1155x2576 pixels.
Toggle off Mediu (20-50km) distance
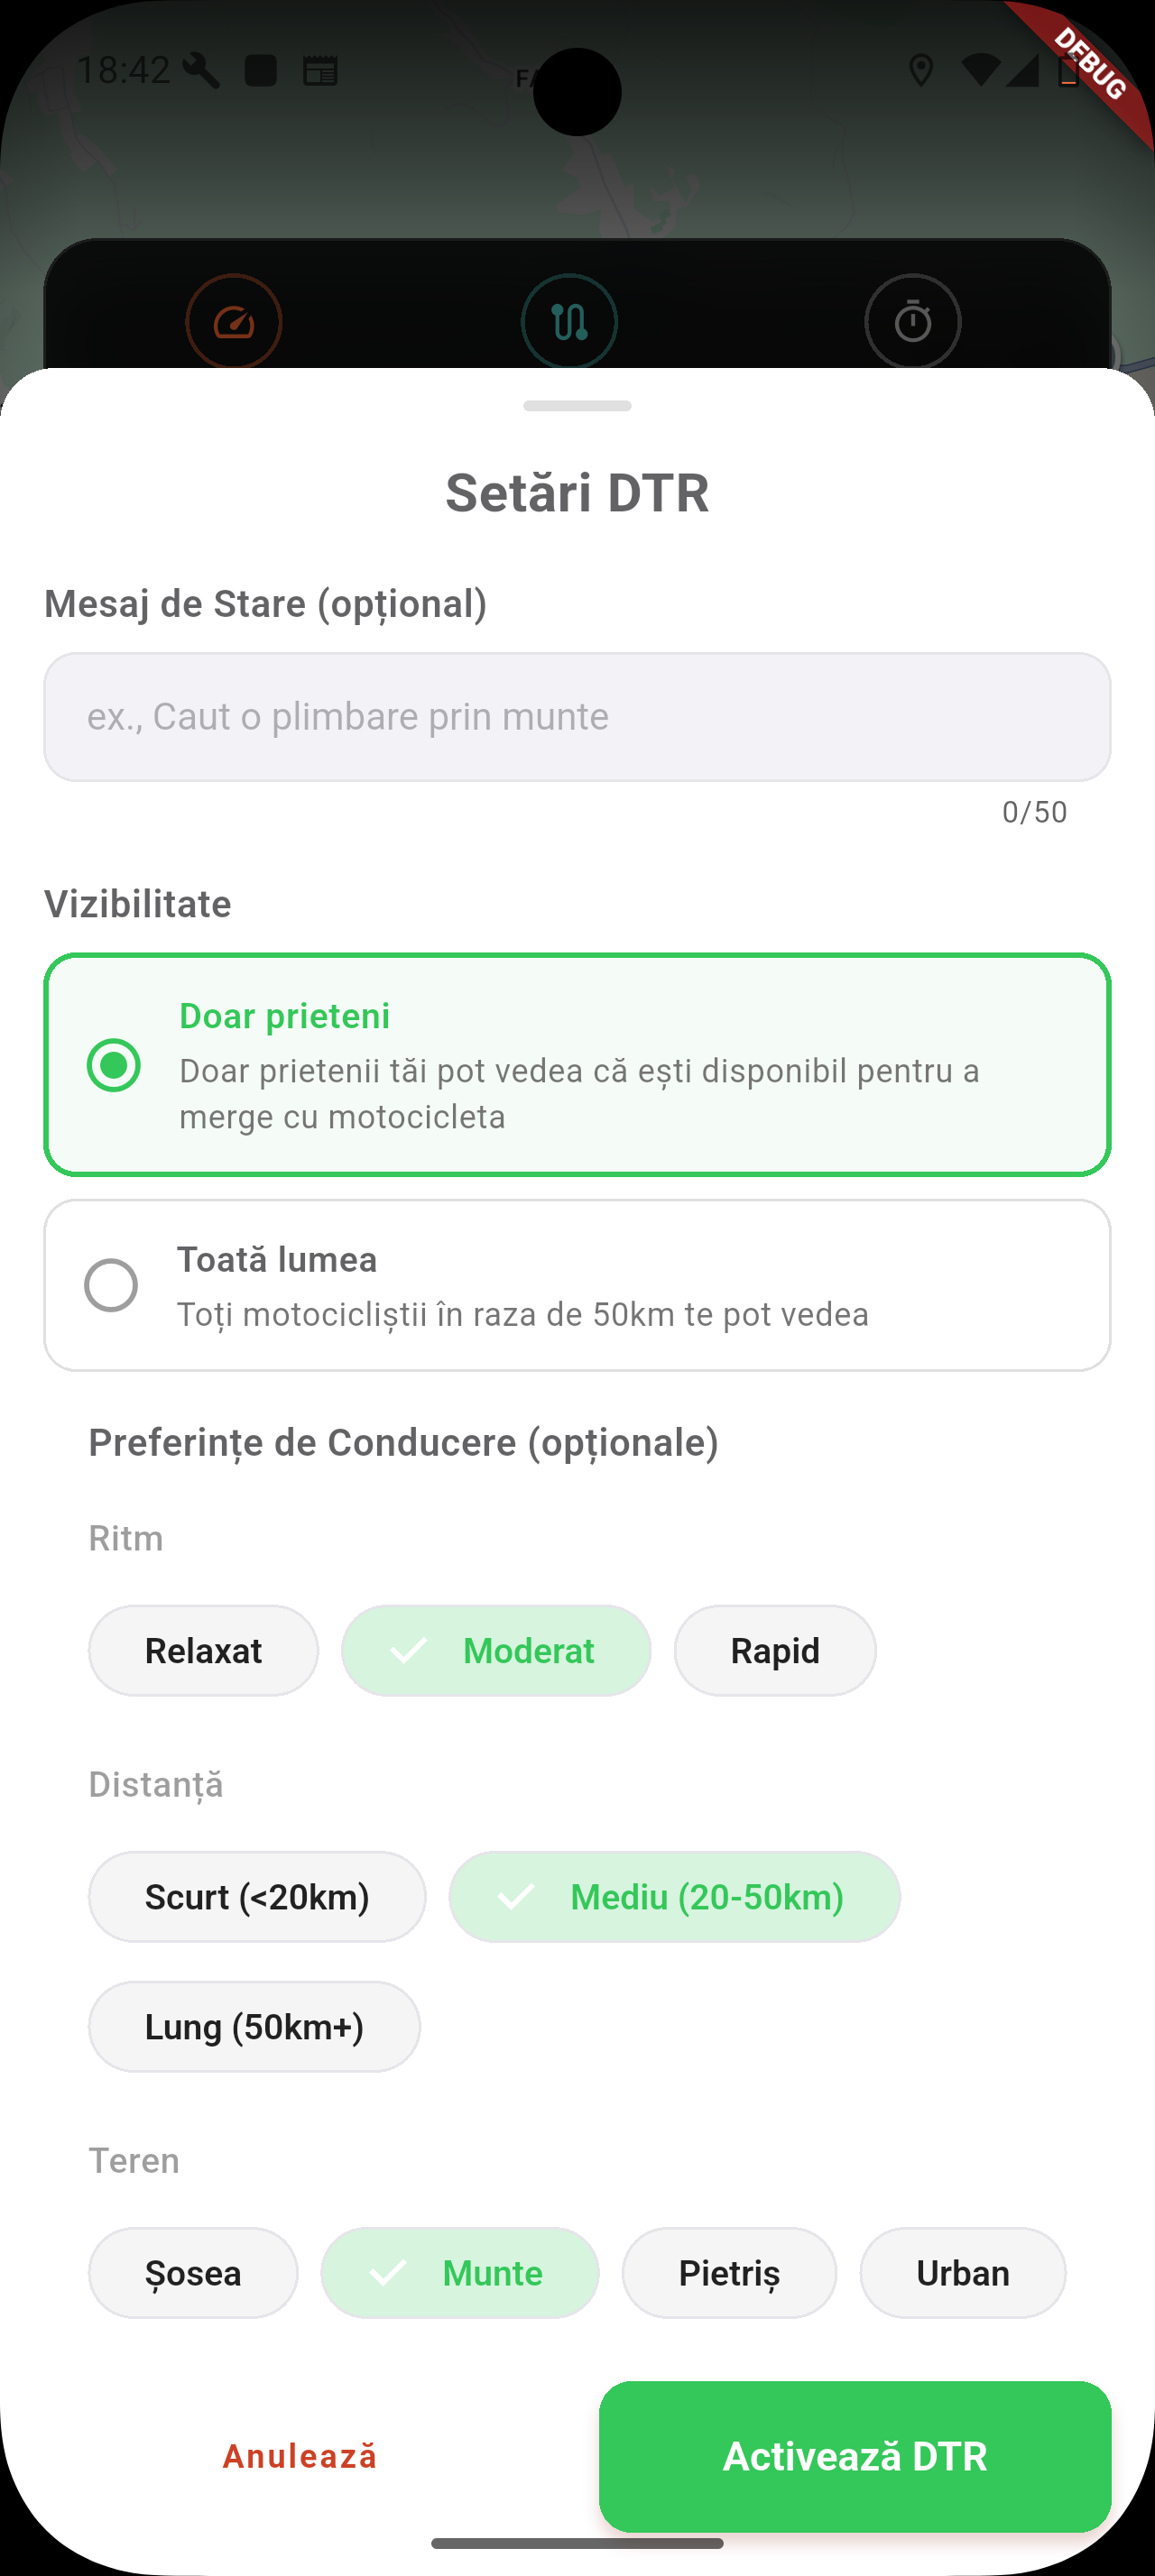674,1897
